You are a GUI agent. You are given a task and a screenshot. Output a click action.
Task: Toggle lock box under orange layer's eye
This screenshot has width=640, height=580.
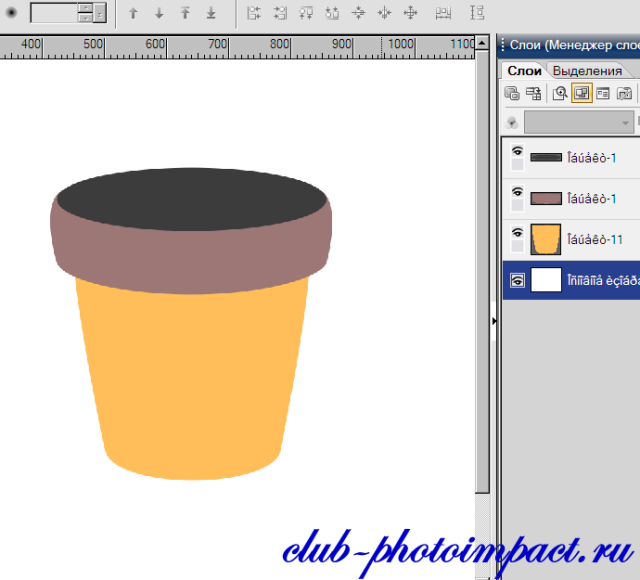[517, 246]
